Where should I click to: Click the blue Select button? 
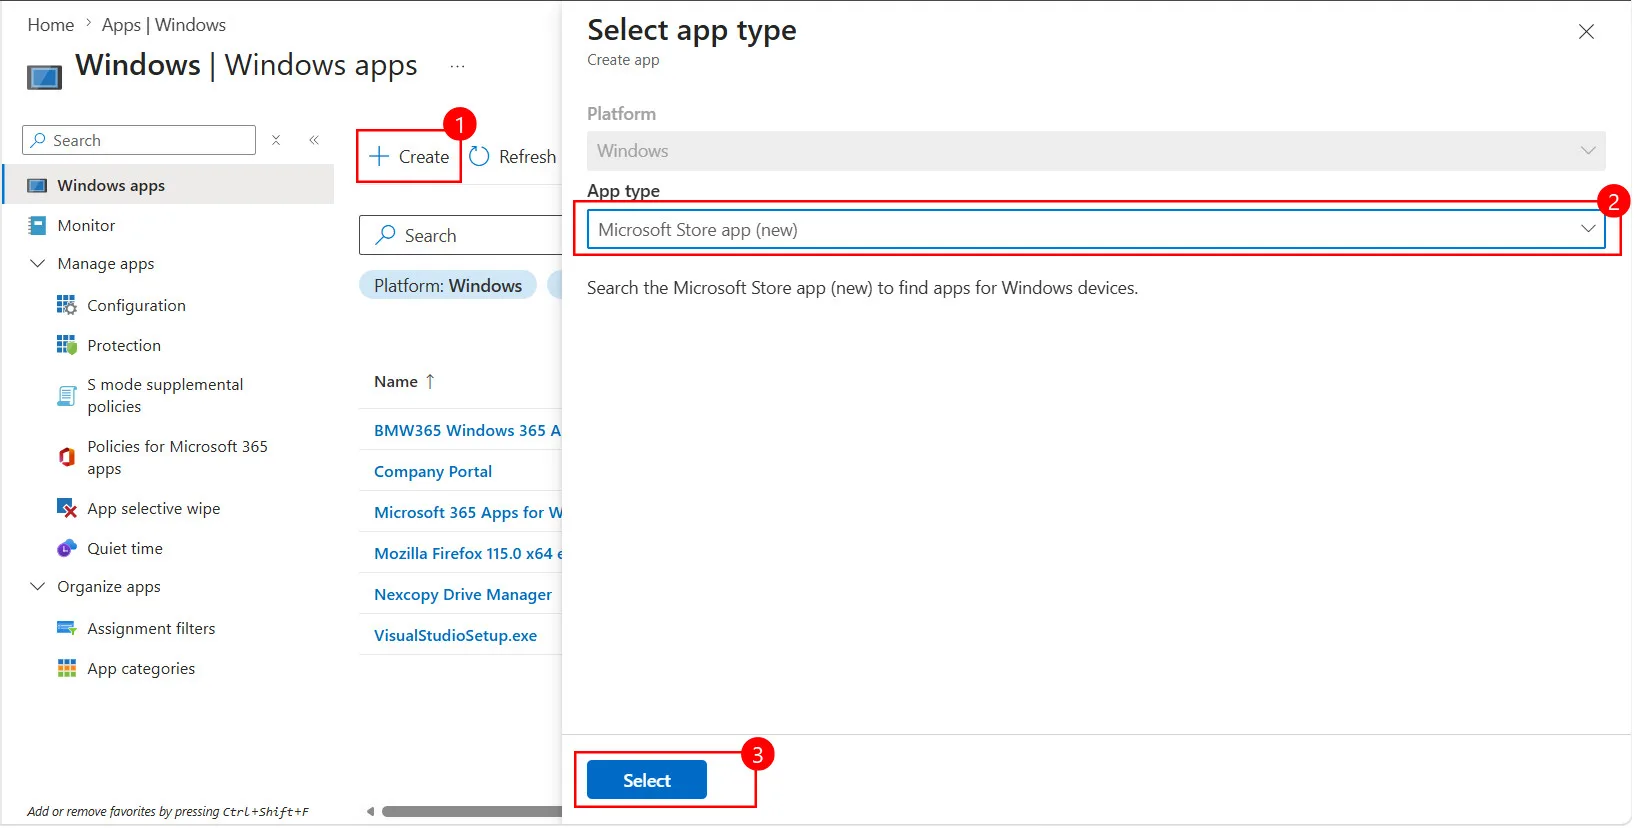pos(647,781)
